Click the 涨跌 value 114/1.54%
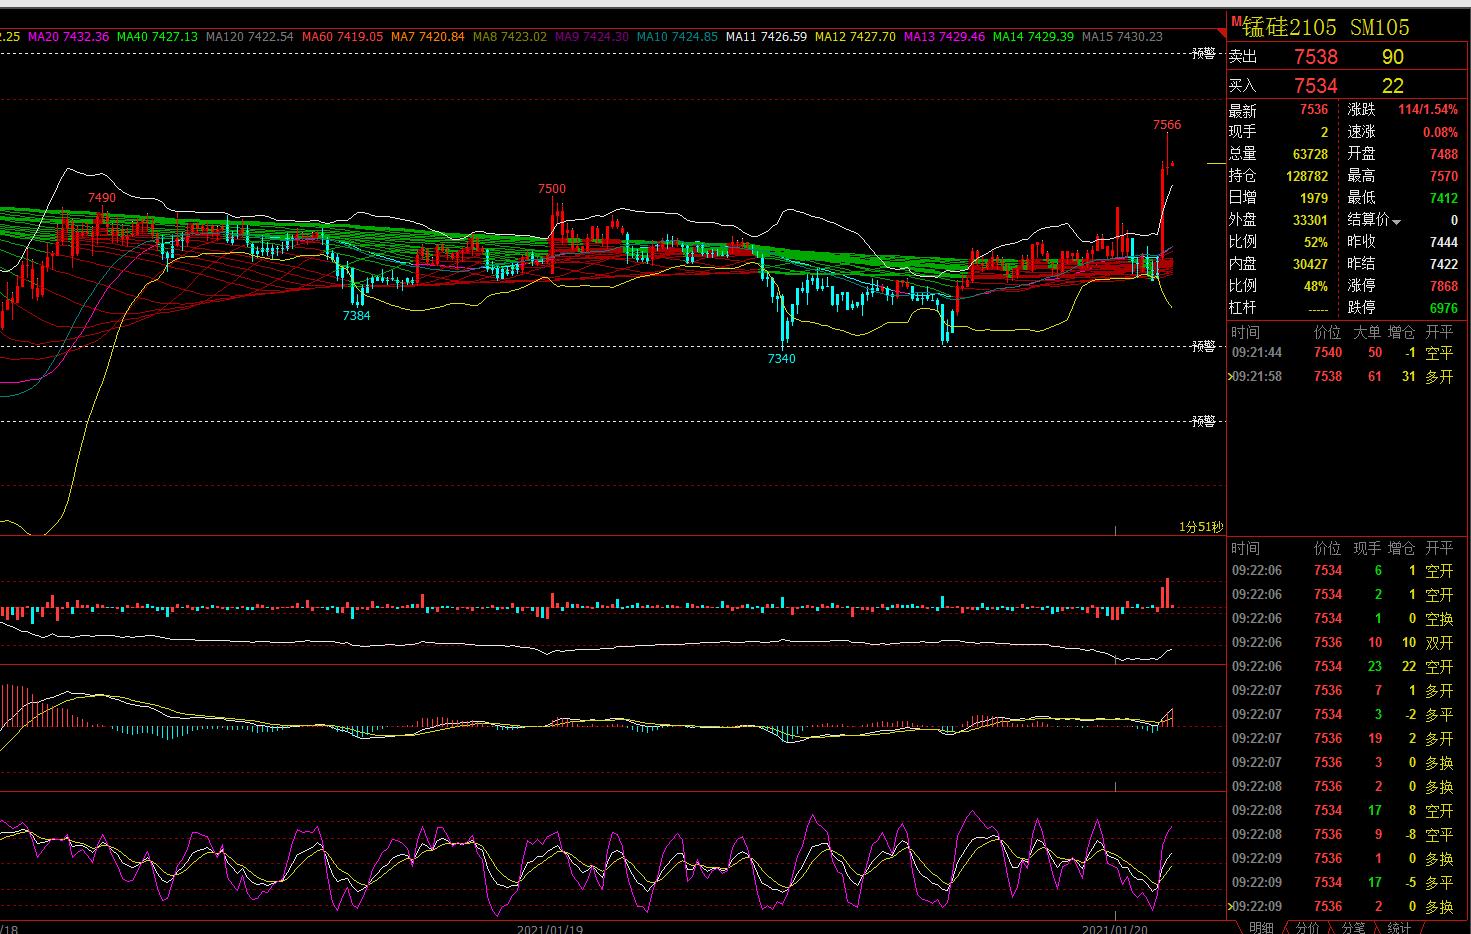 pyautogui.click(x=1428, y=110)
